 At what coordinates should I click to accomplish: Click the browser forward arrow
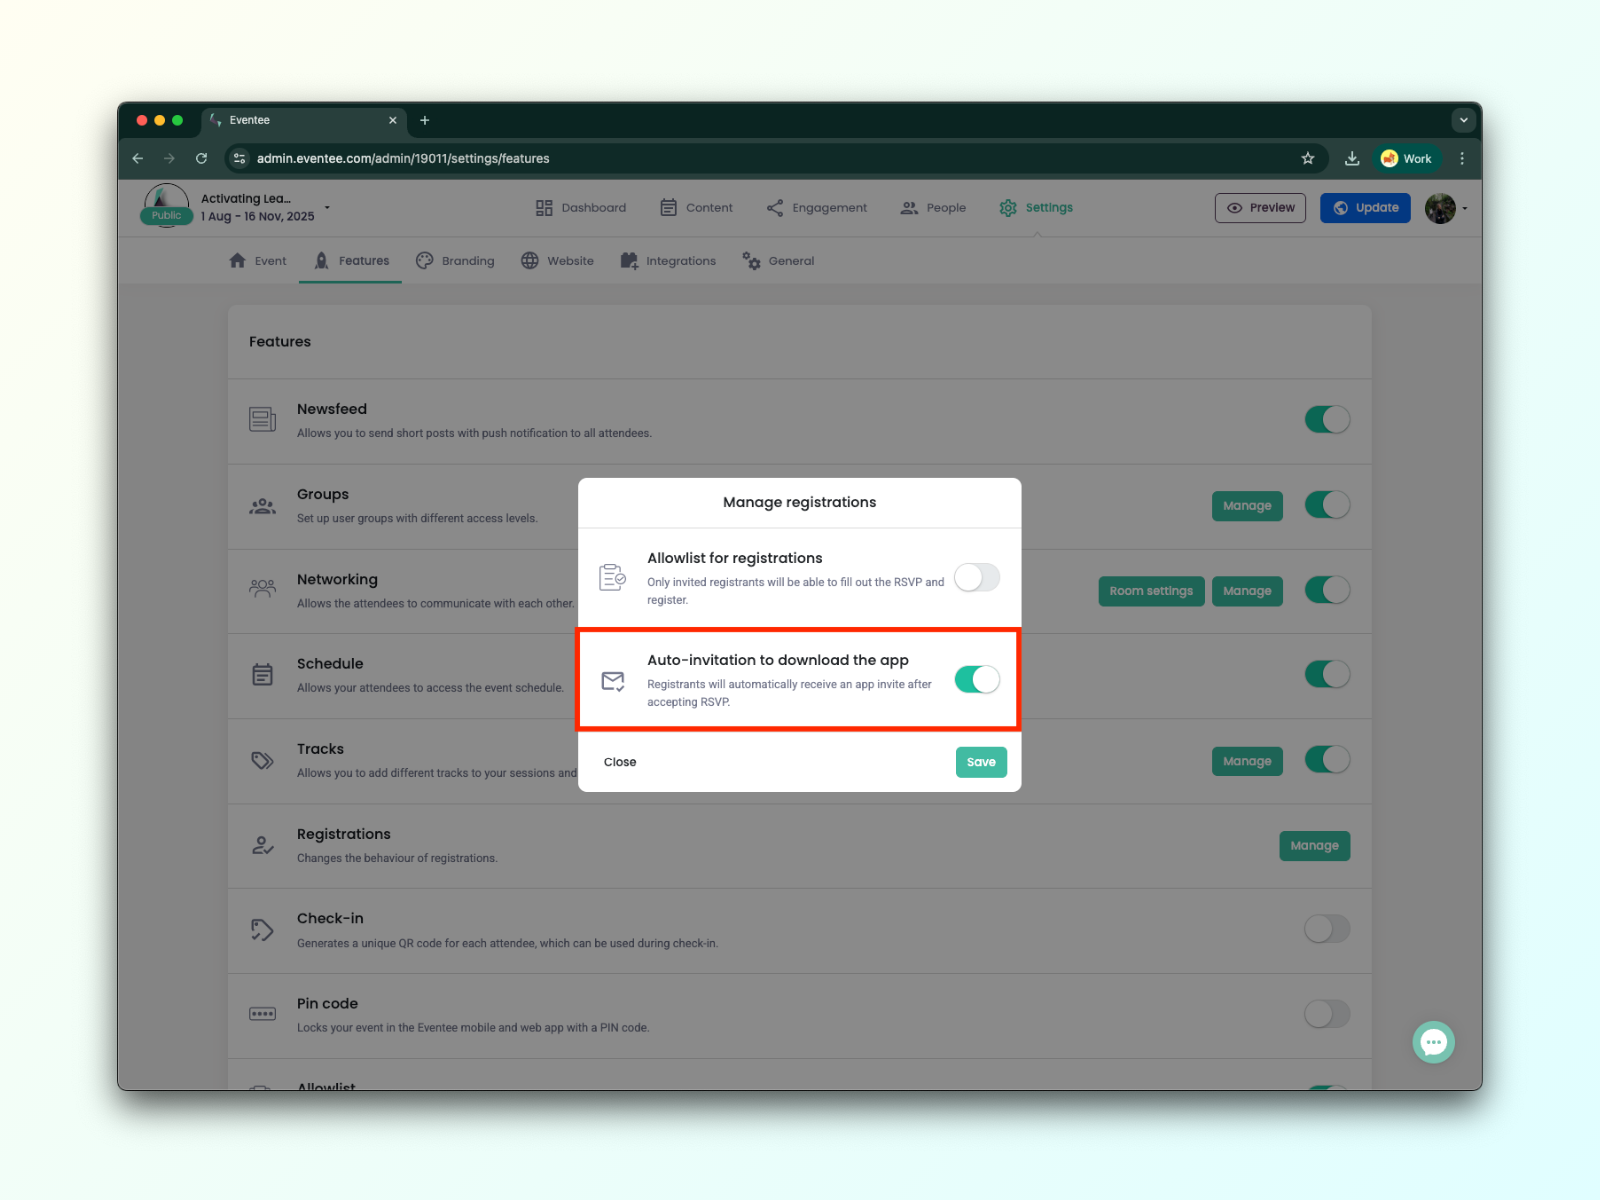tap(169, 158)
